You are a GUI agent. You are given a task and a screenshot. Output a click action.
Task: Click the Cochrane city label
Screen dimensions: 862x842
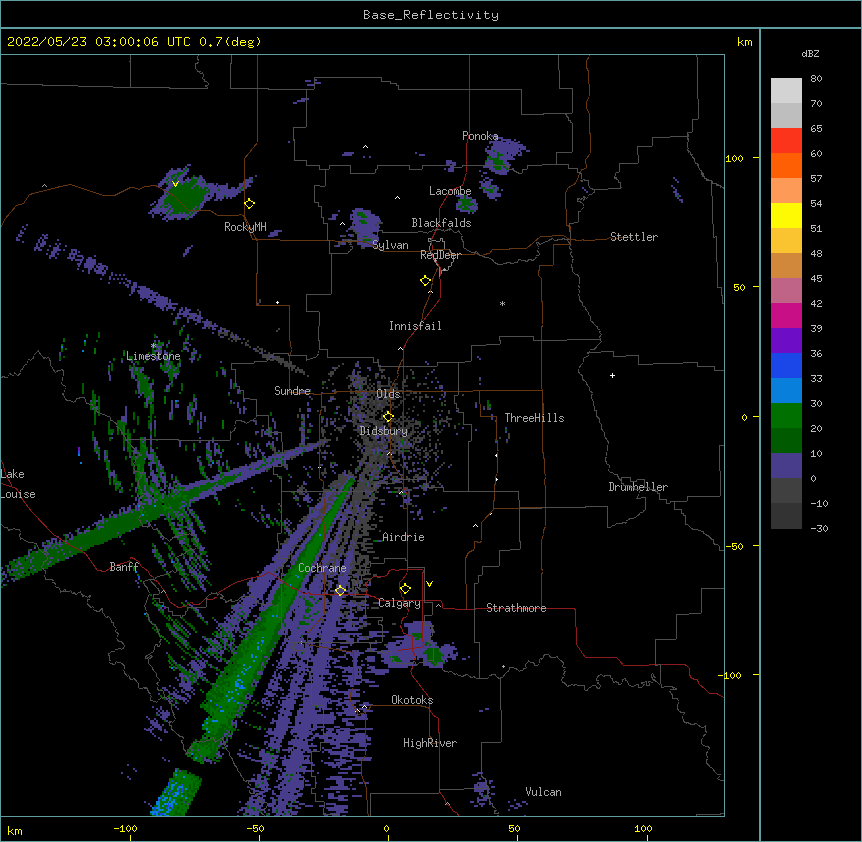[x=322, y=568]
